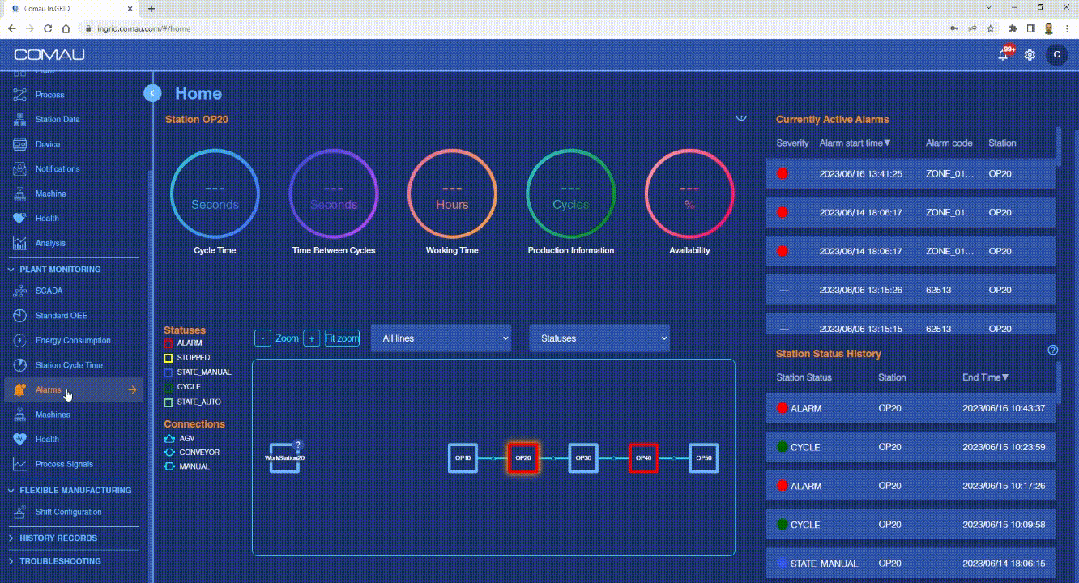Open Energy Consumption in the sidebar
This screenshot has width=1079, height=583.
(73, 340)
